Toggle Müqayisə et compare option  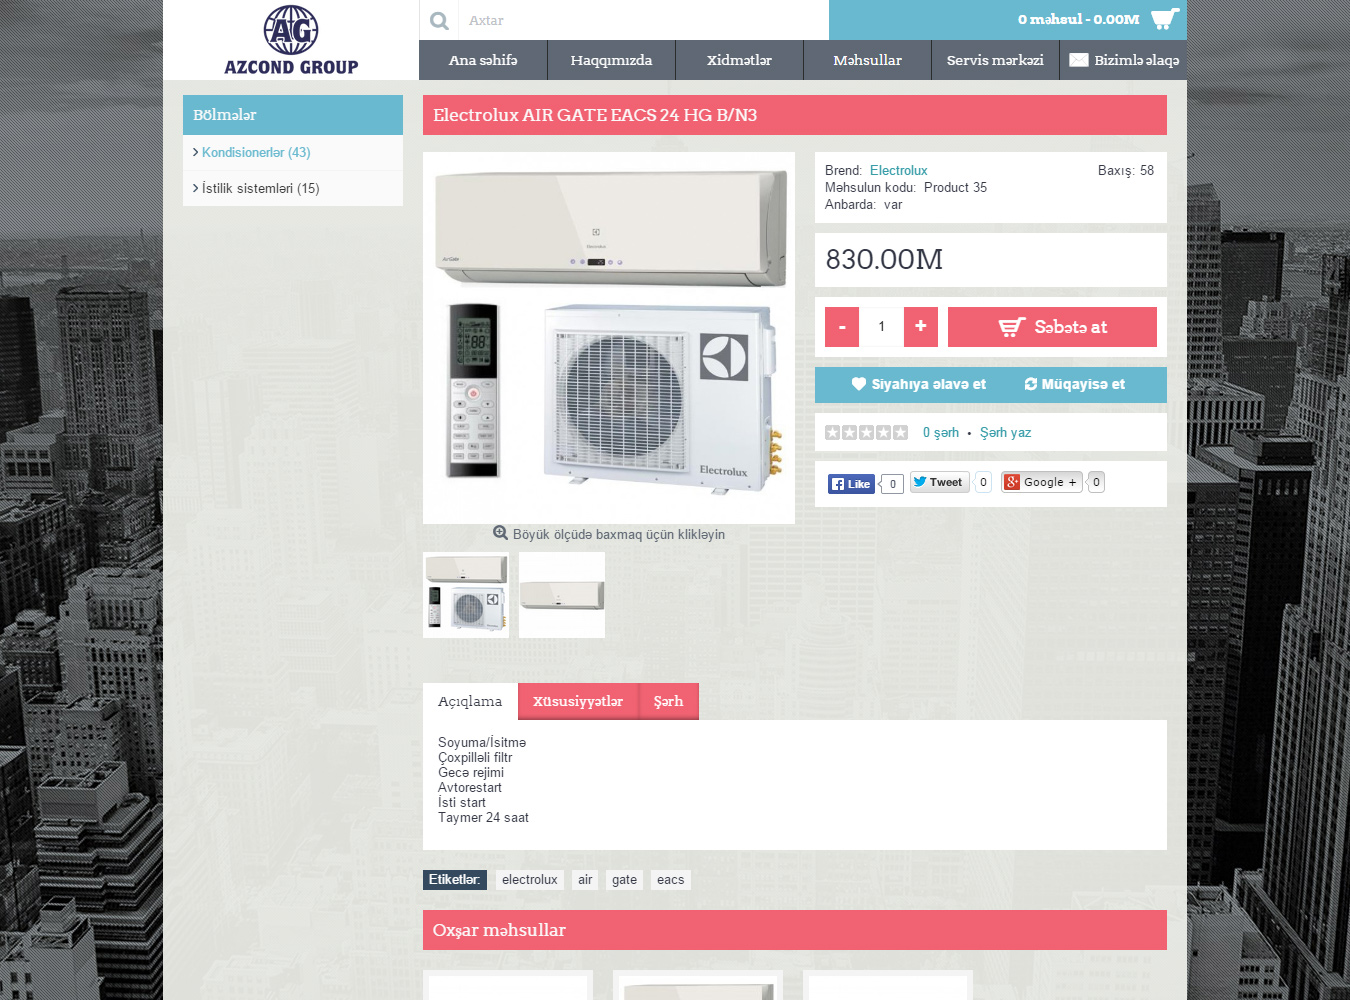[1074, 384]
